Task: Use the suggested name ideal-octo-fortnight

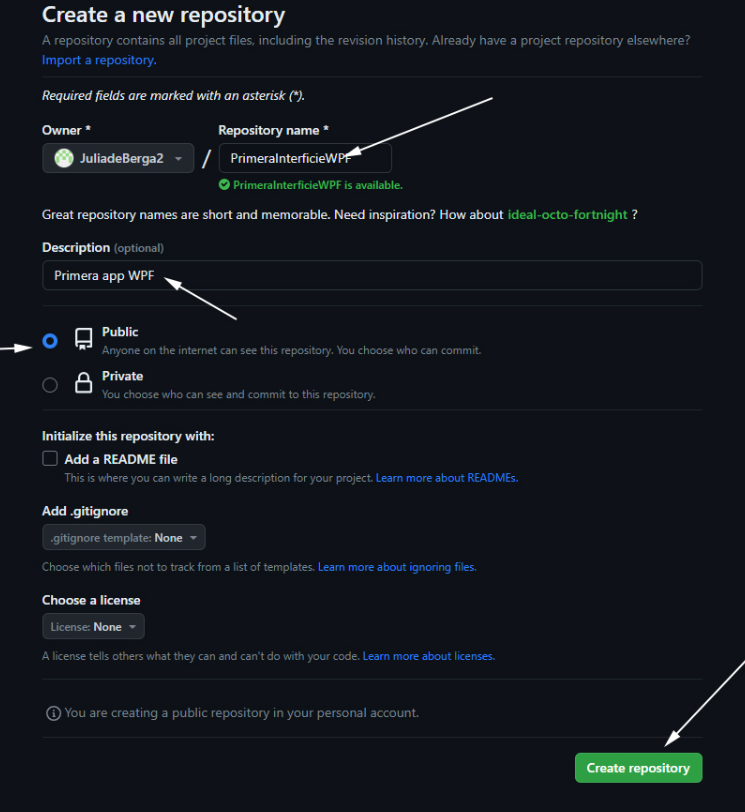Action: [567, 214]
